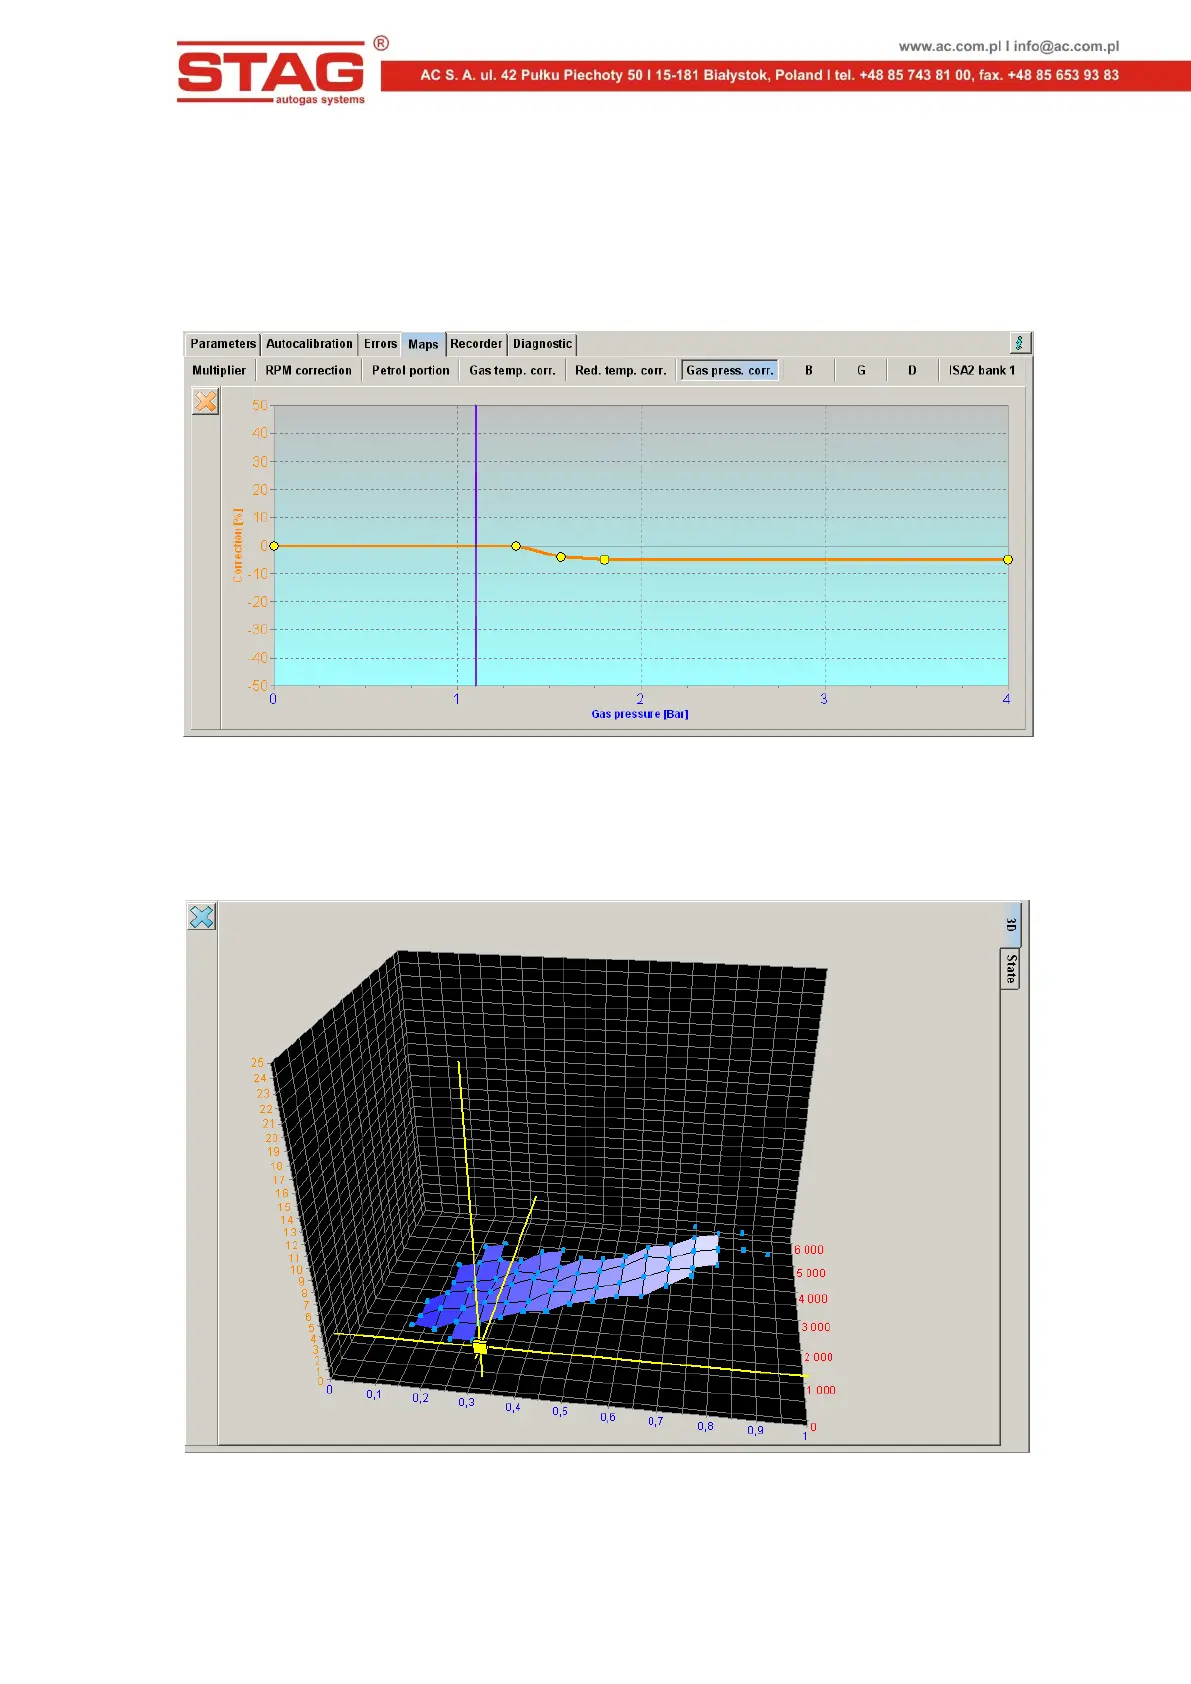1191x1684 pixels.
Task: Click the Gas pressure [Bar] axis label
Action: tap(640, 714)
